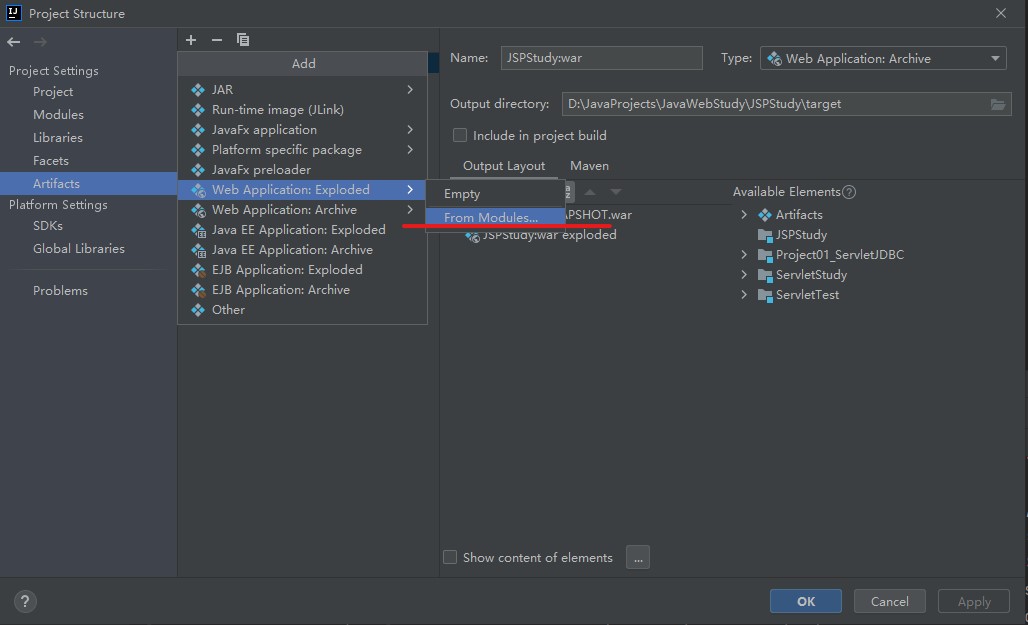The width and height of the screenshot is (1028, 625).
Task: Choose Empty in the submenu
Action: pyautogui.click(x=495, y=194)
